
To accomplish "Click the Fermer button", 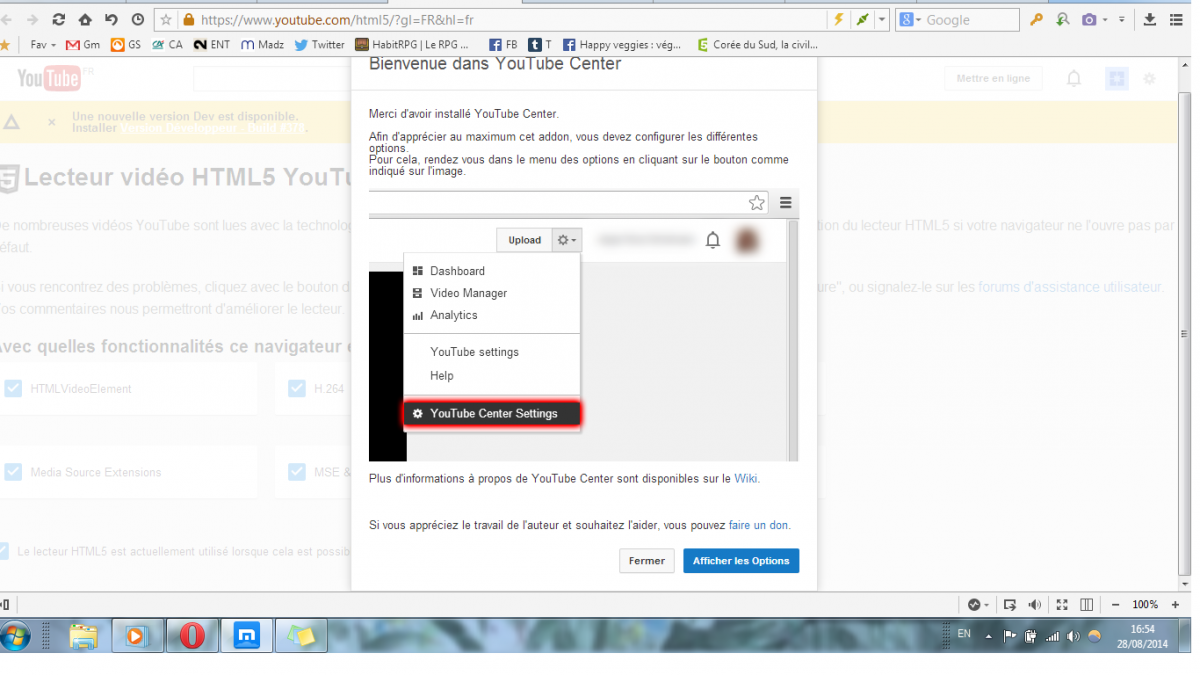I will (x=647, y=561).
